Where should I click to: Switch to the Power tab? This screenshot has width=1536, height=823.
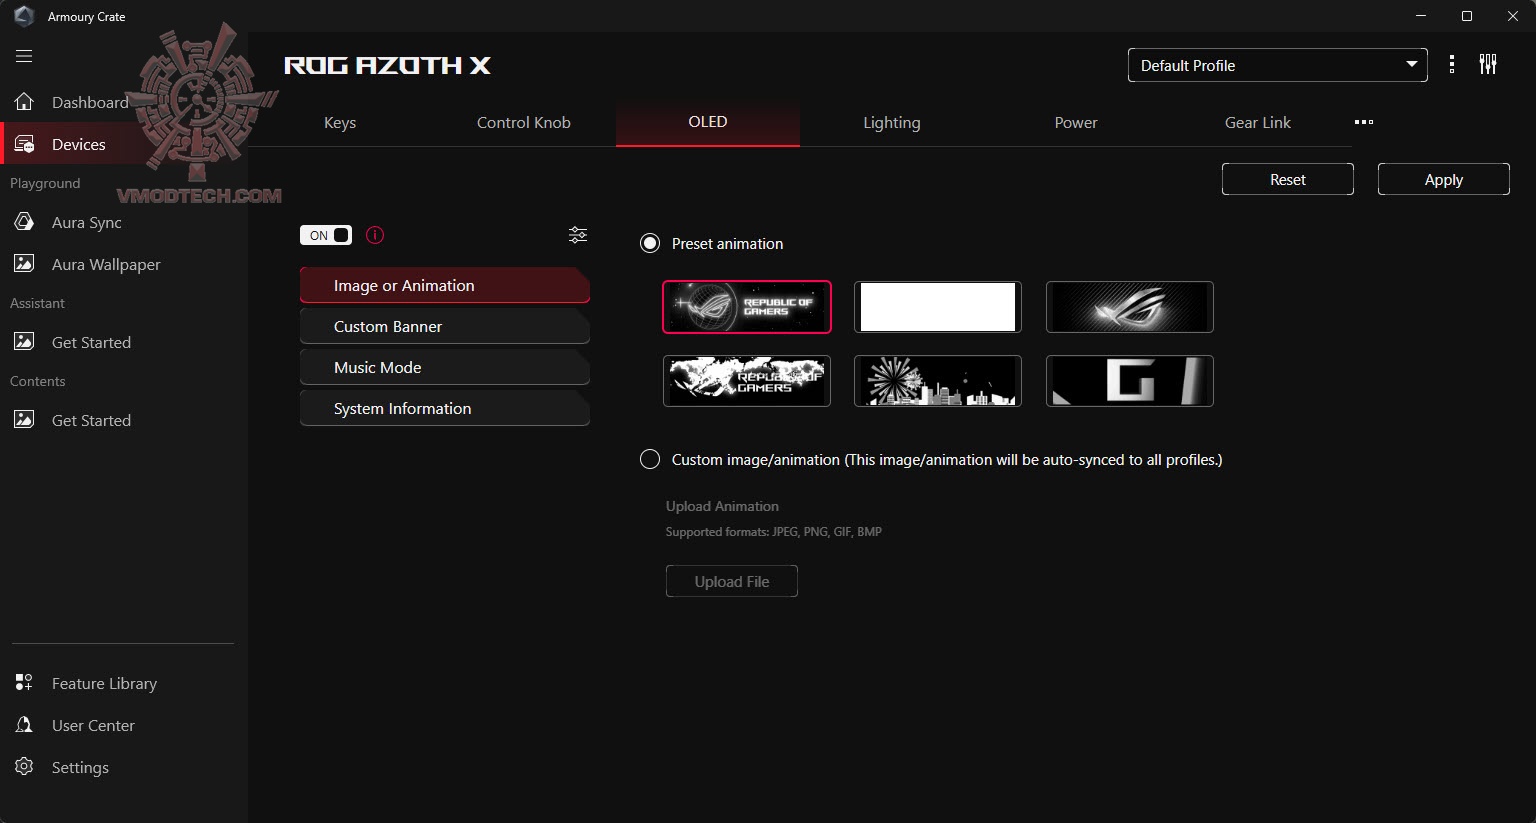(1076, 123)
